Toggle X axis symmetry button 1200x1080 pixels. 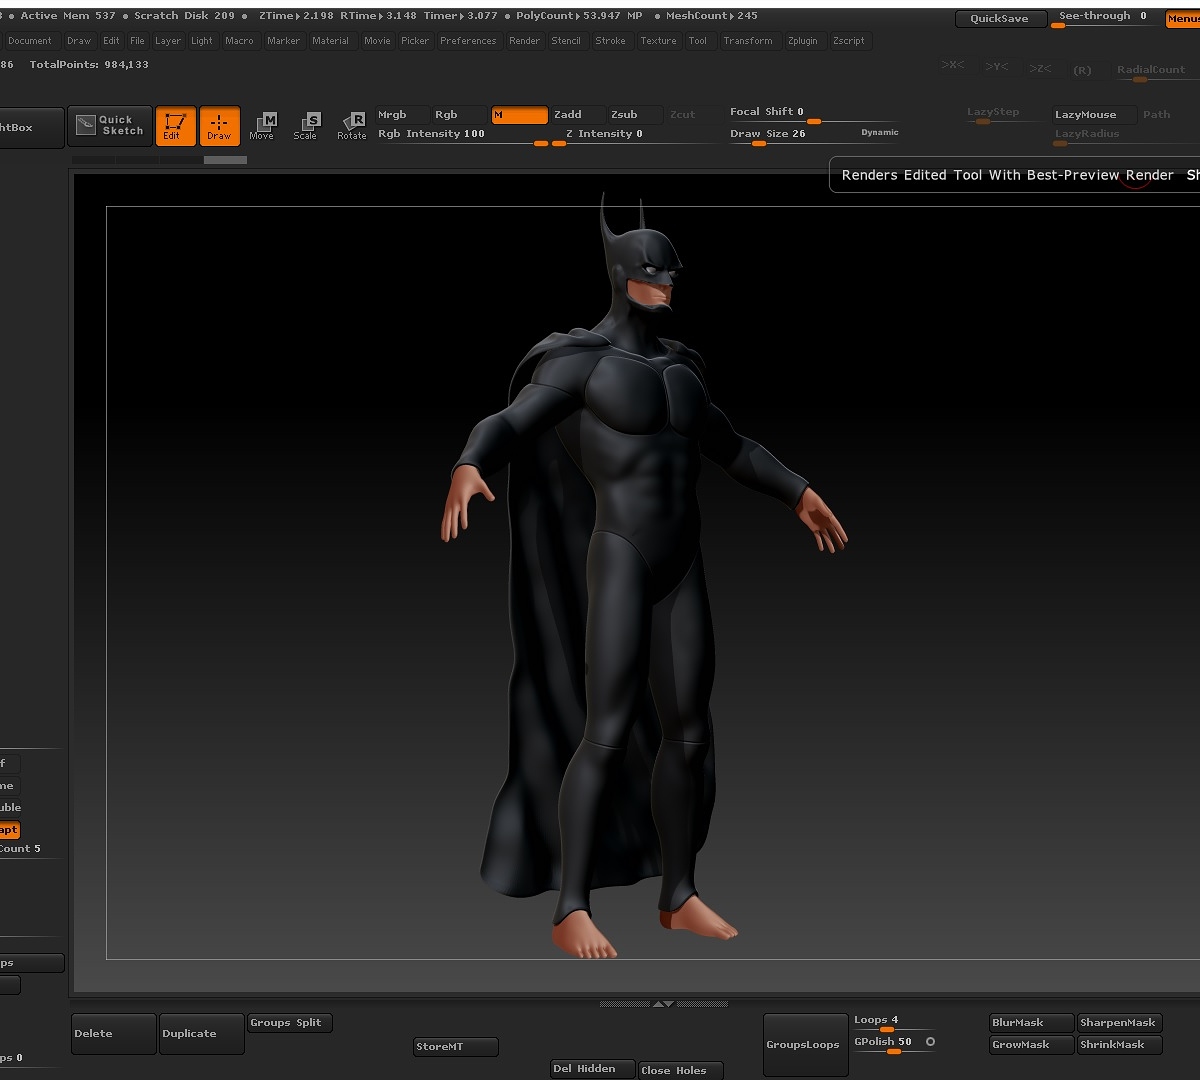tap(953, 65)
